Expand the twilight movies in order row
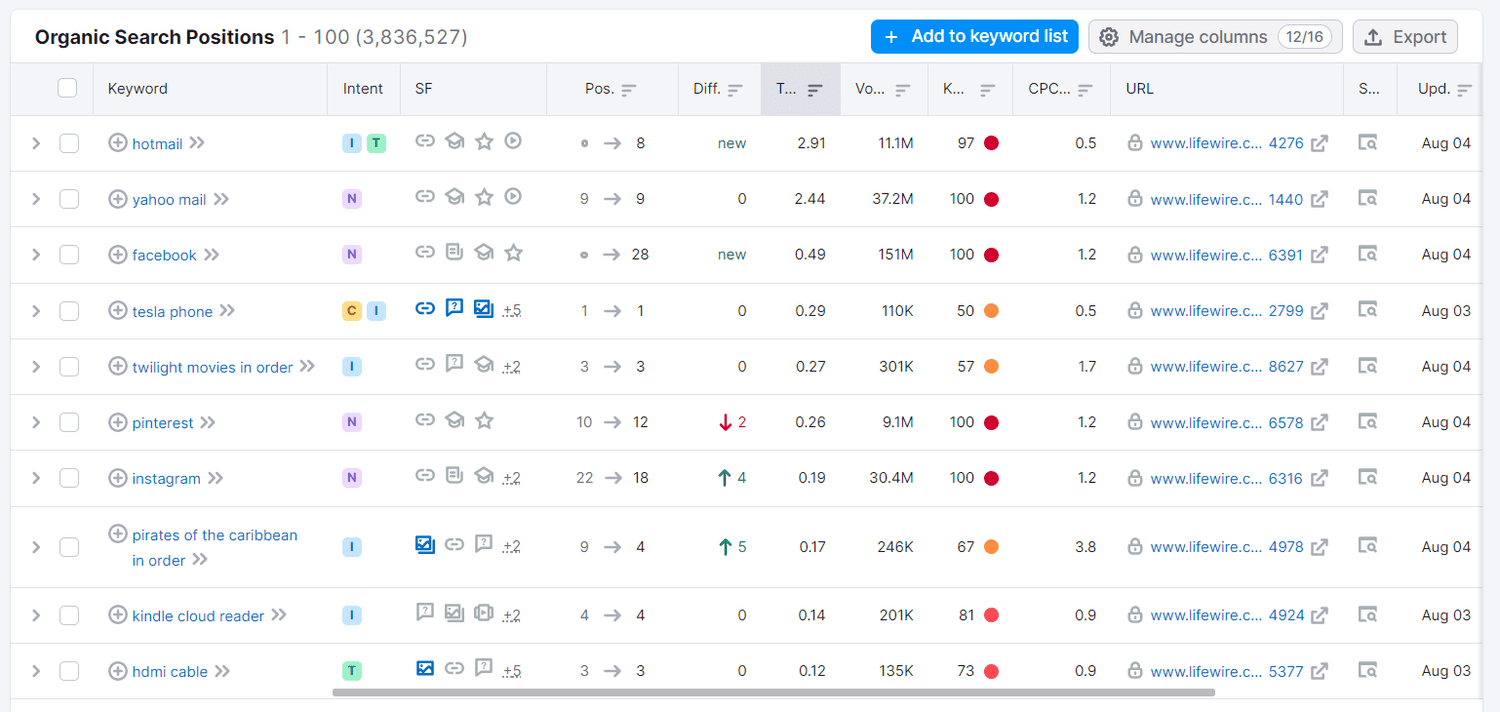Viewport: 1500px width, 712px height. (x=36, y=367)
